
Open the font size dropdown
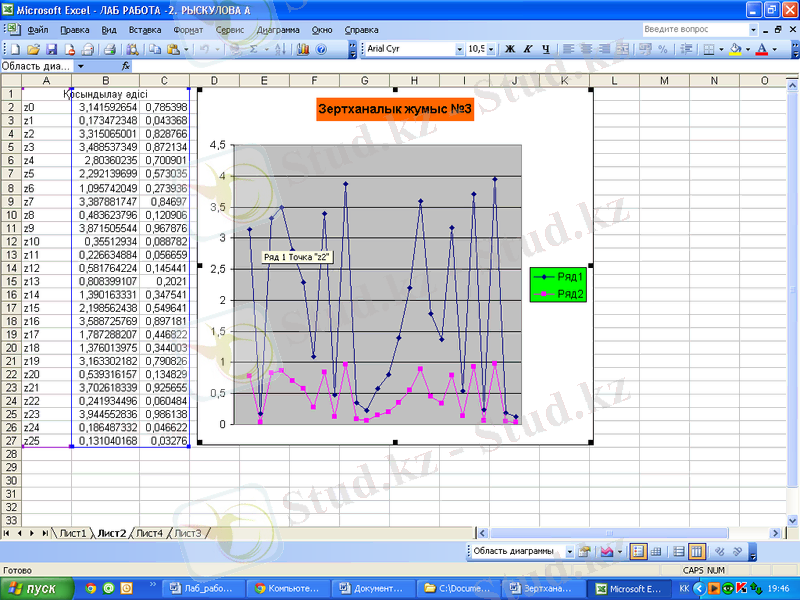click(492, 48)
